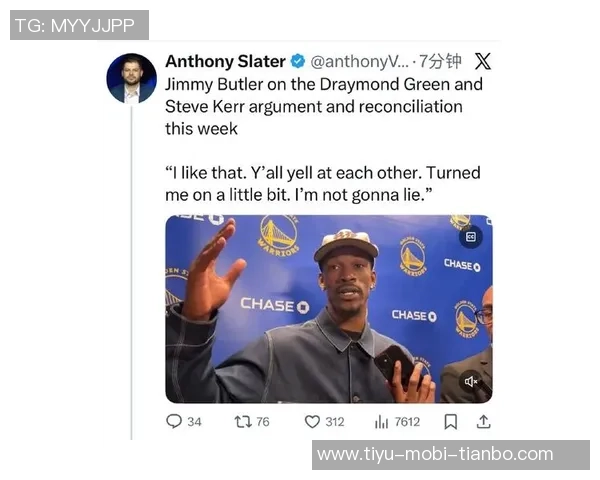Like the tweet with heart icon
Image resolution: width=600 pixels, height=480 pixels.
coord(312,422)
